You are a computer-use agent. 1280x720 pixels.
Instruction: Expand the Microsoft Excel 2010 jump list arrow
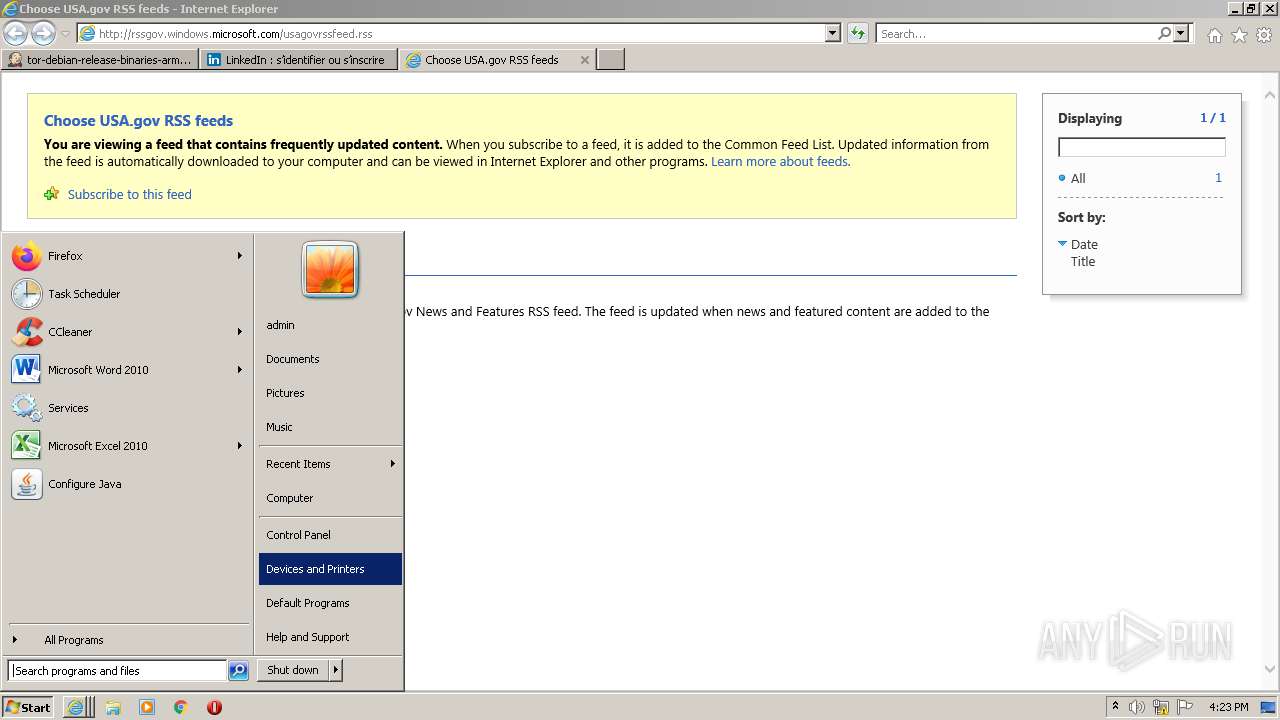tap(240, 446)
